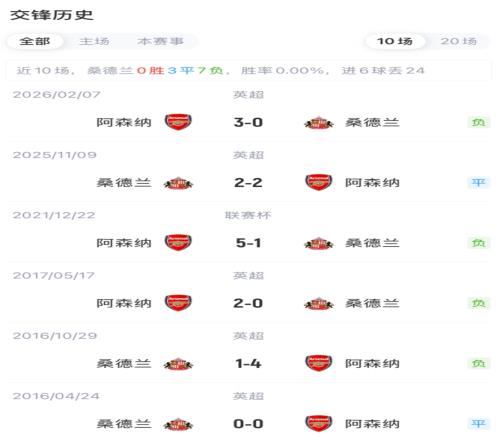Click Sunderland crest in 2026/02/07 match
This screenshot has width=500, height=440.
pyautogui.click(x=319, y=123)
